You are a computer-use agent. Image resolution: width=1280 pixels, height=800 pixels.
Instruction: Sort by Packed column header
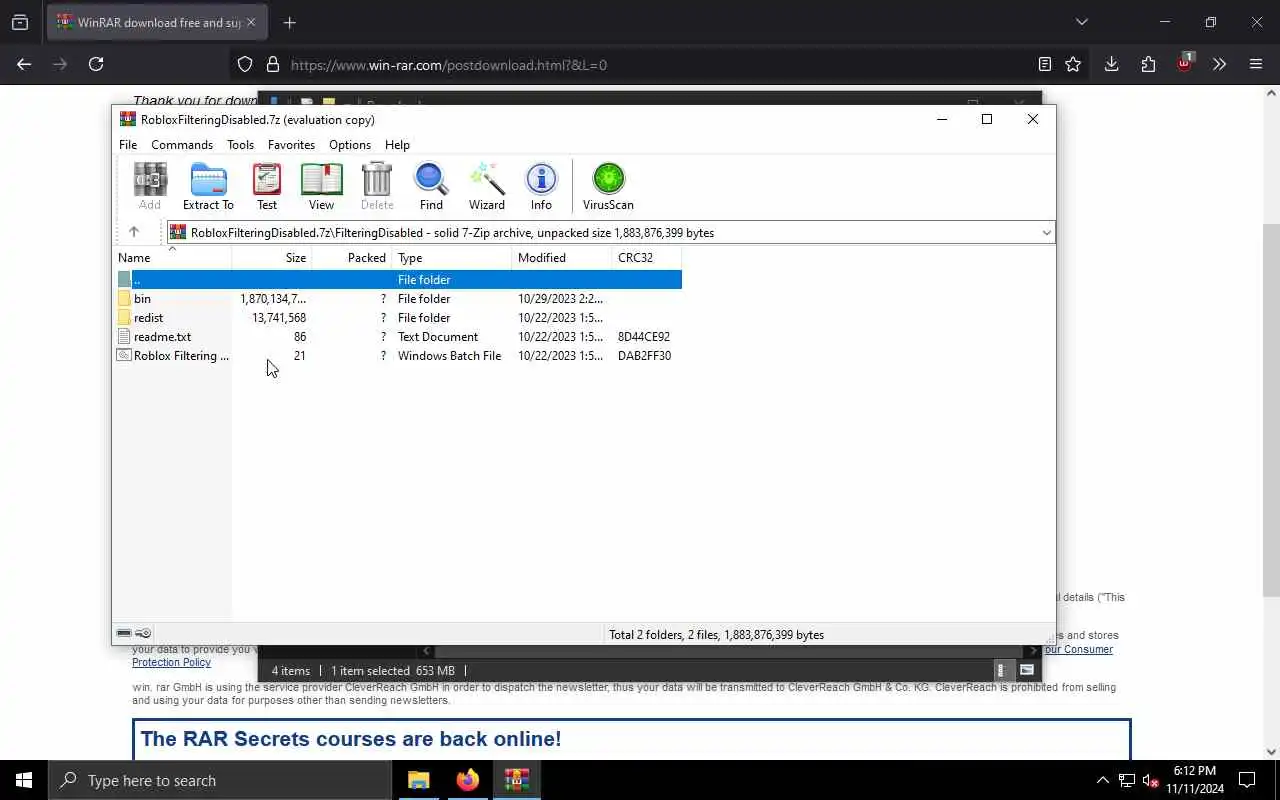pos(352,258)
